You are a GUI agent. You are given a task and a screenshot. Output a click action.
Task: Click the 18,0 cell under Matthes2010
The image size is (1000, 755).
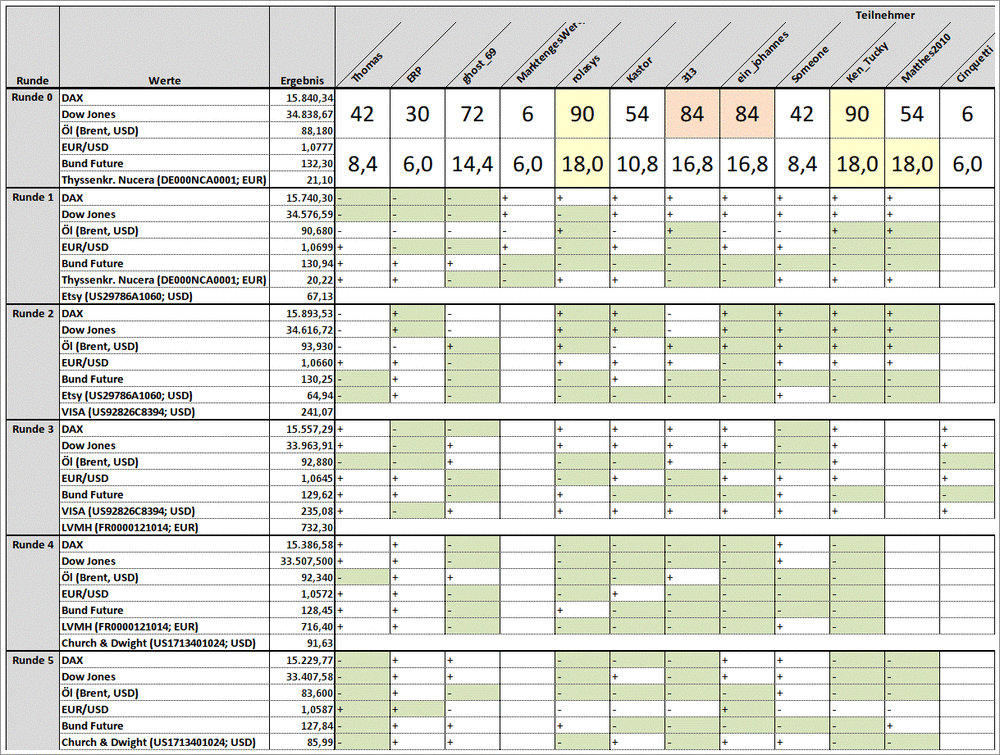(x=912, y=164)
